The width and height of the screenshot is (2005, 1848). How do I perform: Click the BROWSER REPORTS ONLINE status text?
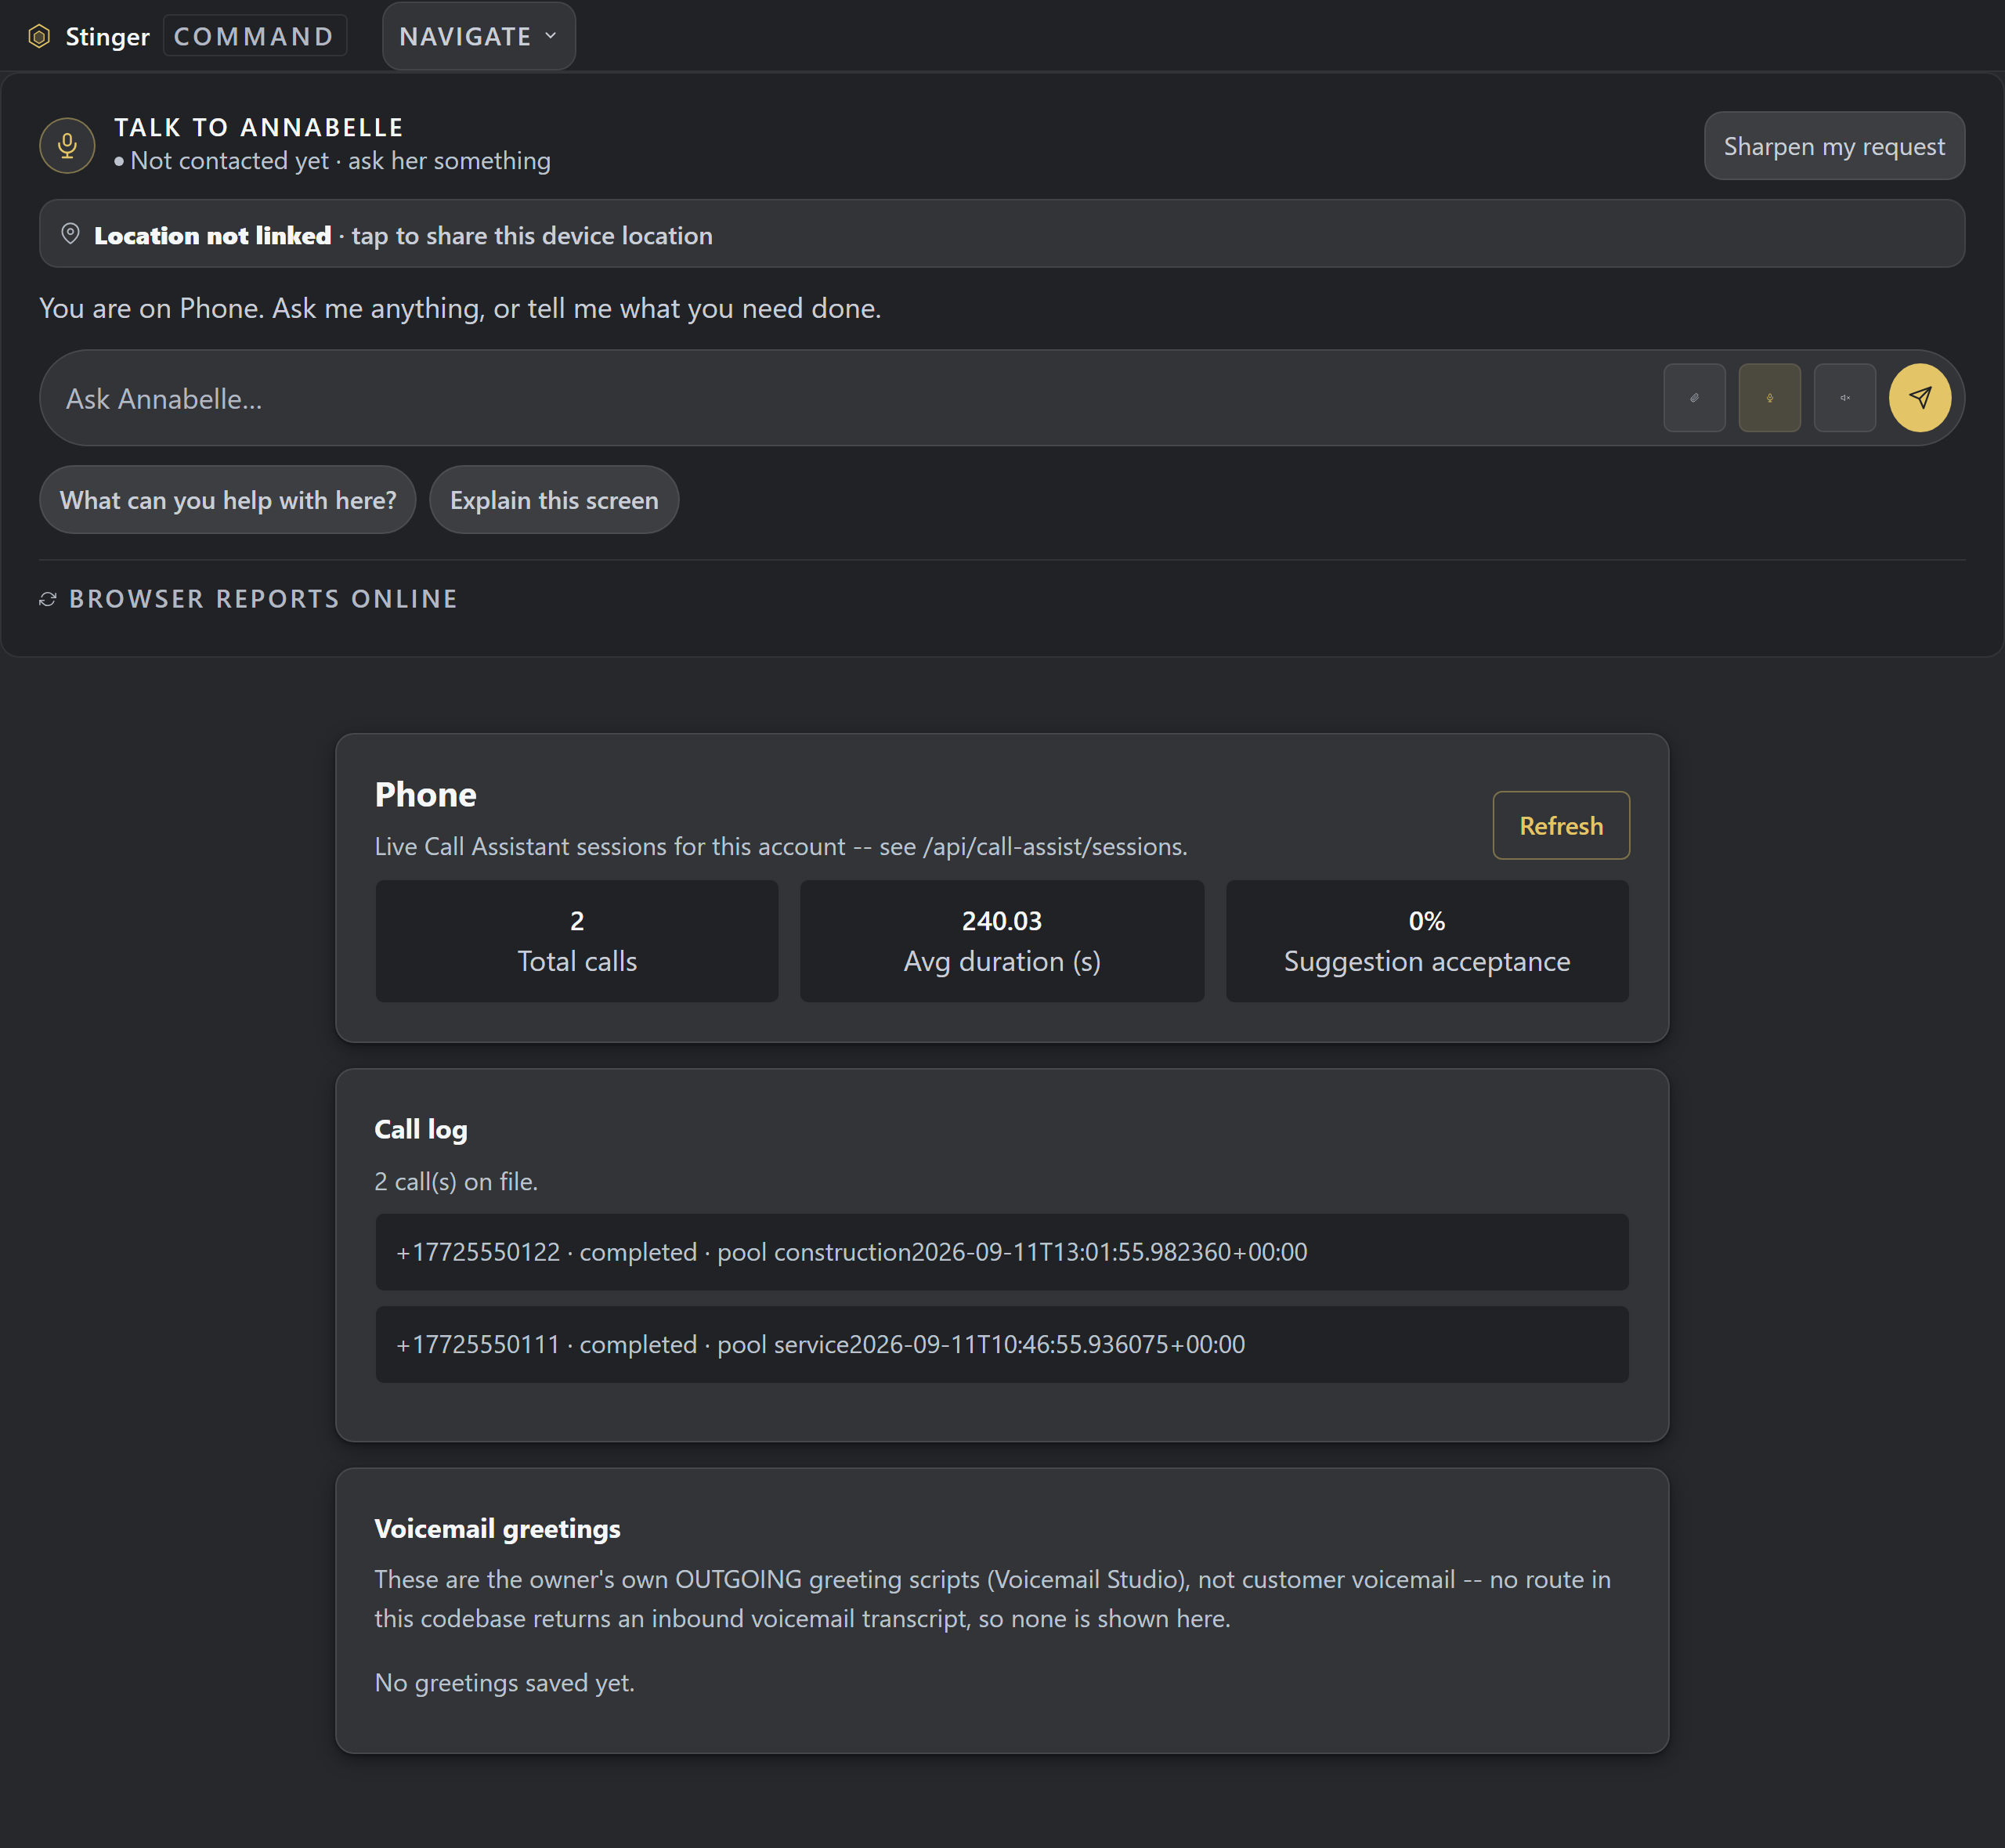(x=263, y=599)
